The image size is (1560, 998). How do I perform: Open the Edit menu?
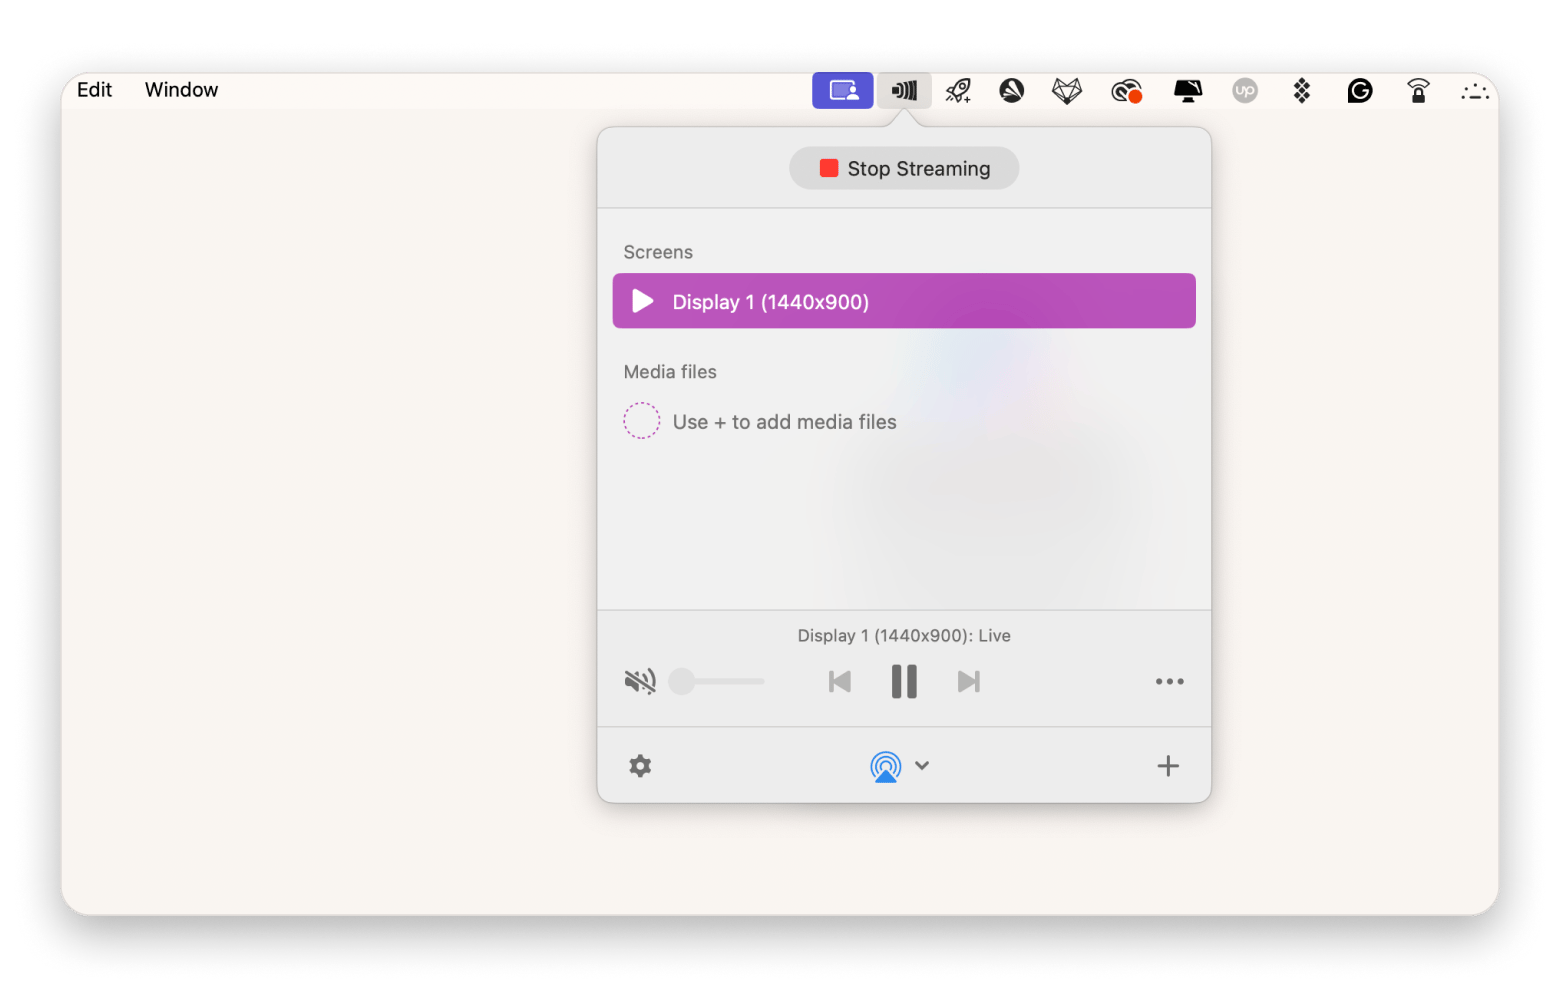click(x=94, y=90)
